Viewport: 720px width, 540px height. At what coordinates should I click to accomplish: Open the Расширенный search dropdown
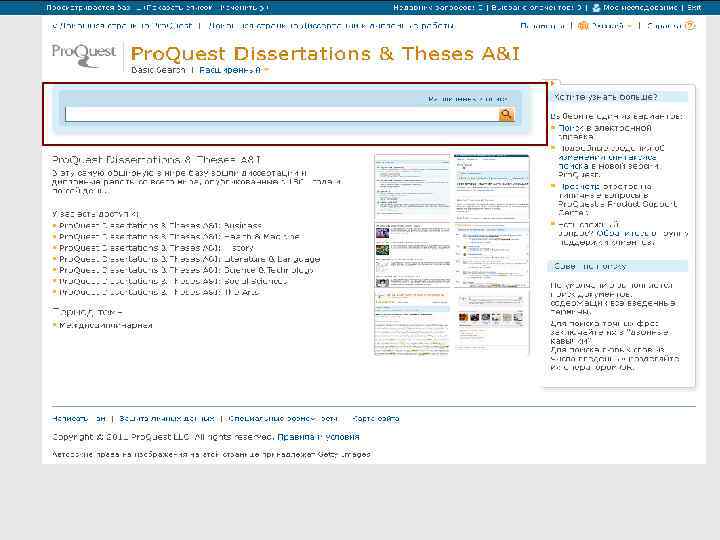click(x=234, y=70)
